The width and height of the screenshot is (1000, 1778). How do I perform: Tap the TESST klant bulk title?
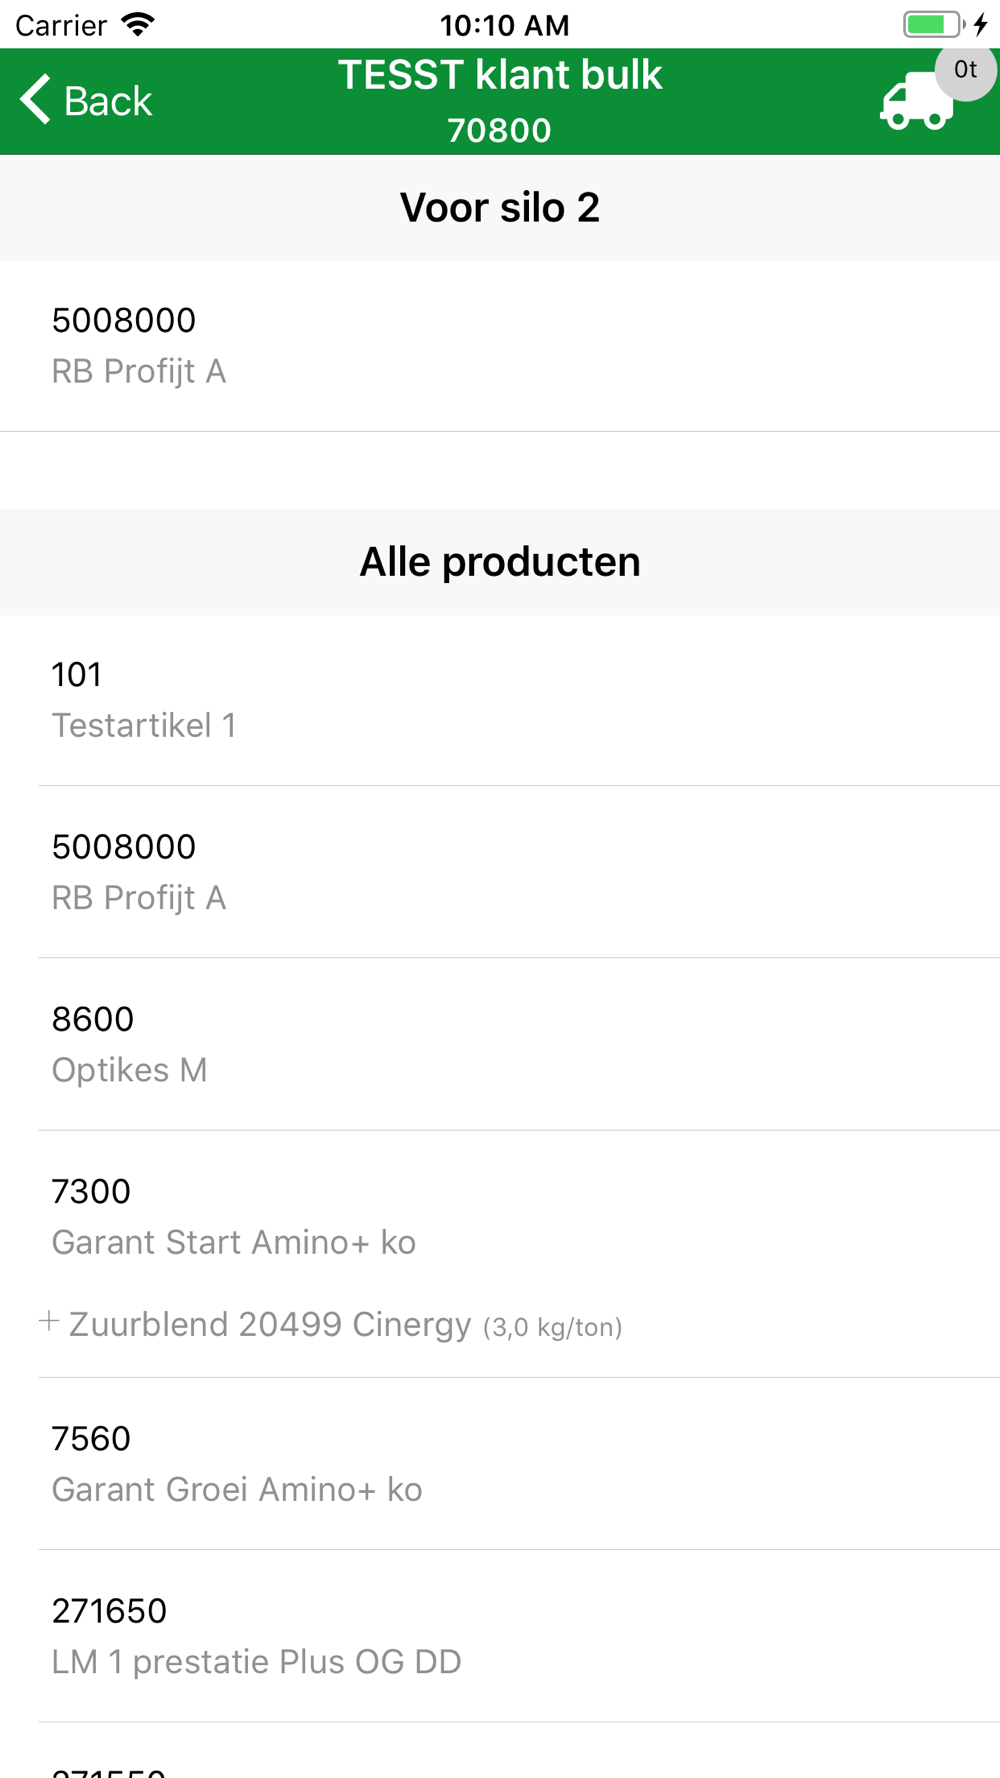click(x=500, y=75)
